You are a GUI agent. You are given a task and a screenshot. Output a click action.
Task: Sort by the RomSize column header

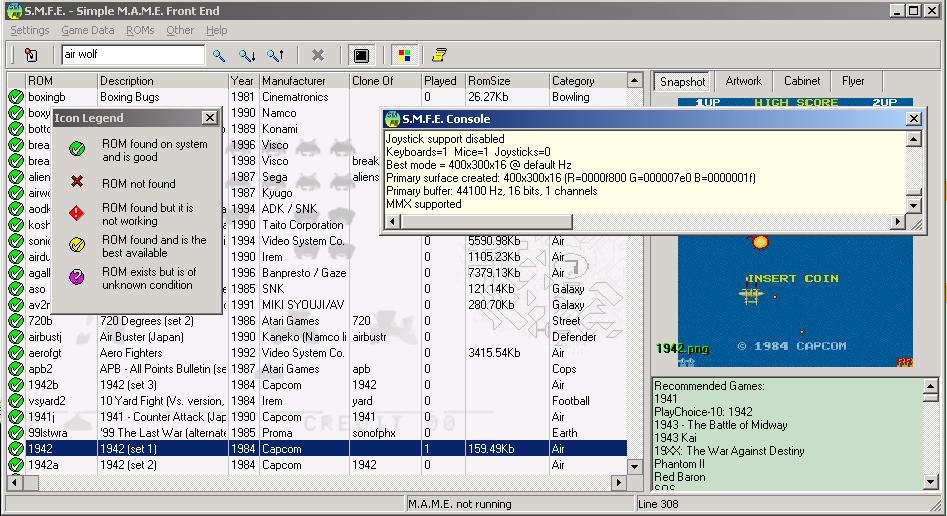[507, 80]
